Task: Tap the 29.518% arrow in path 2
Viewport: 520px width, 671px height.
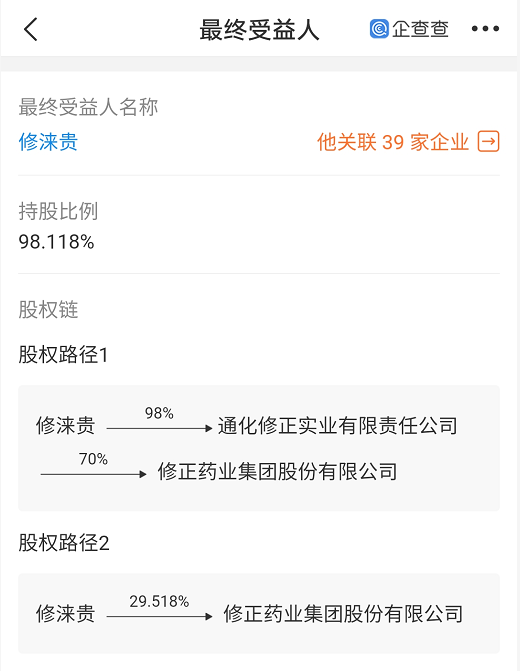Action: pyautogui.click(x=159, y=609)
